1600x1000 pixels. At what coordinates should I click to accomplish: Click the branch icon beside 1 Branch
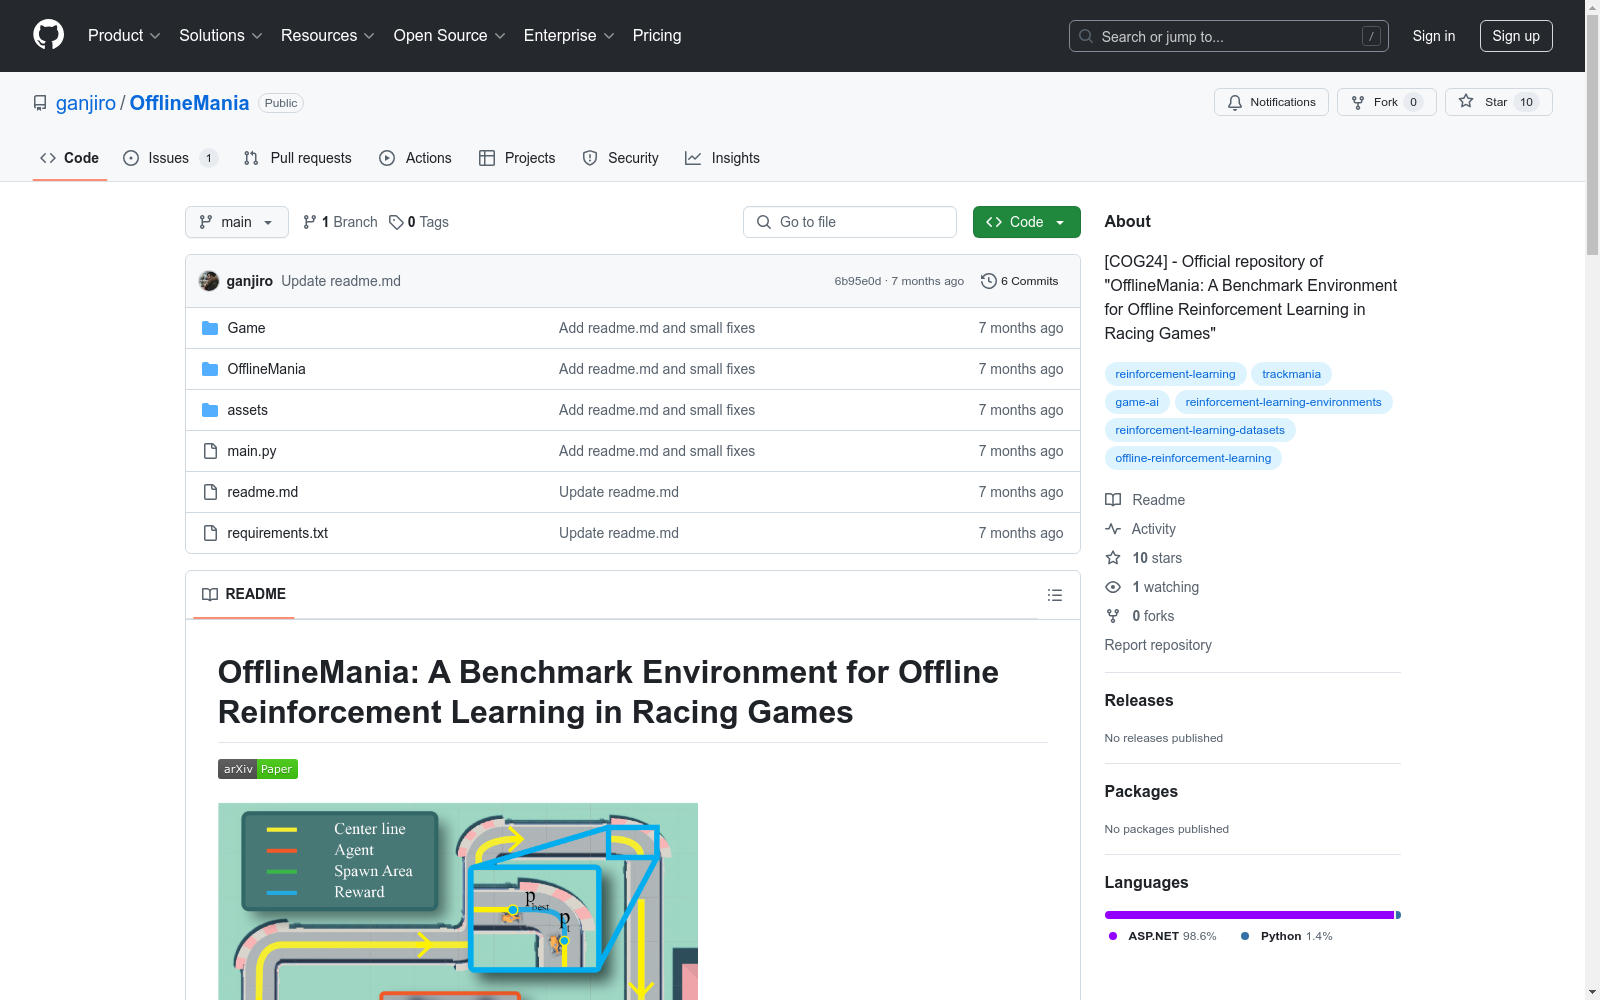(310, 222)
